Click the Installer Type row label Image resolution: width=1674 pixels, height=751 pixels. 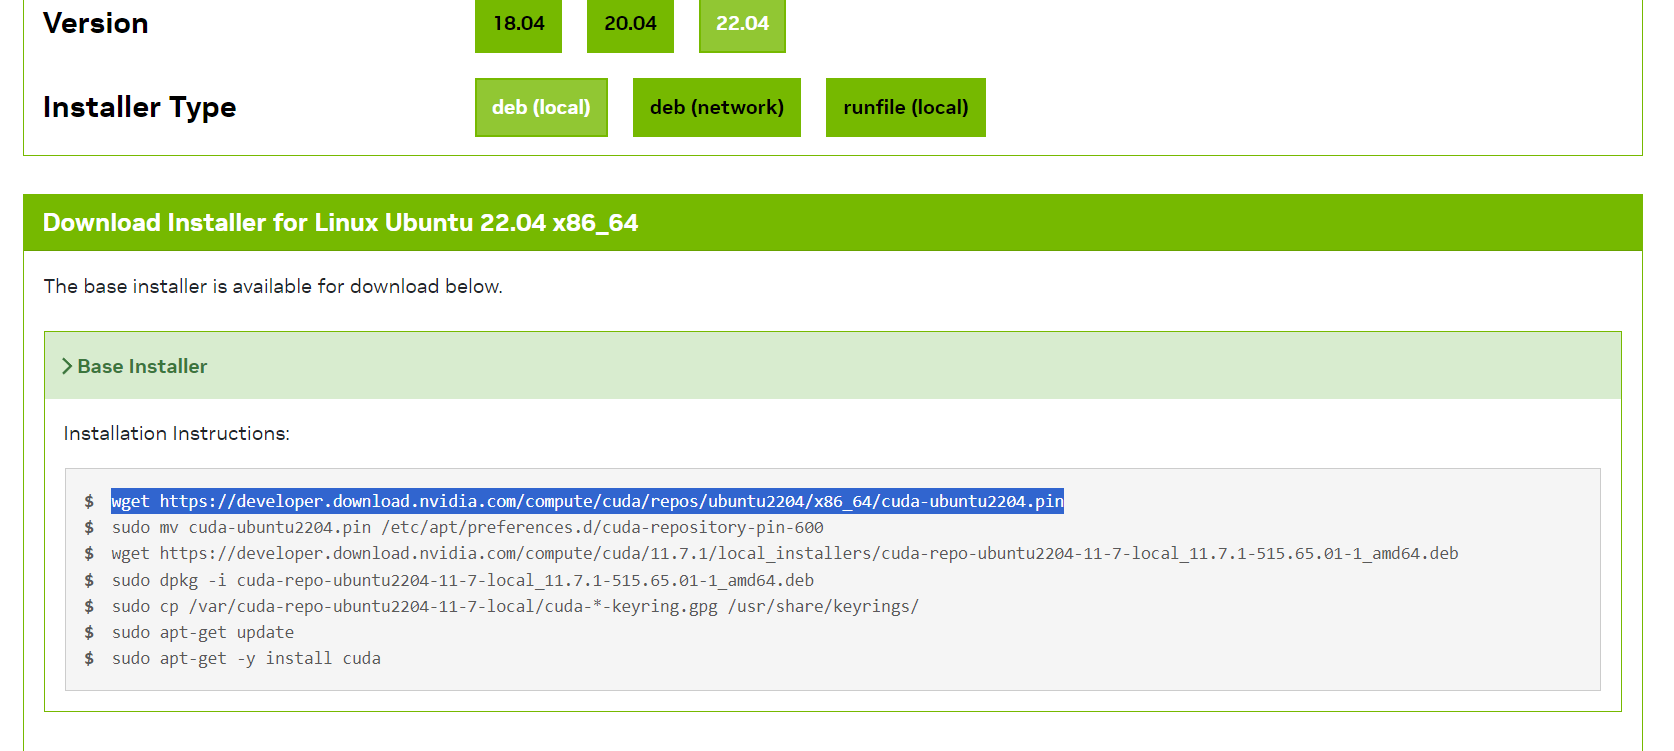(x=139, y=107)
